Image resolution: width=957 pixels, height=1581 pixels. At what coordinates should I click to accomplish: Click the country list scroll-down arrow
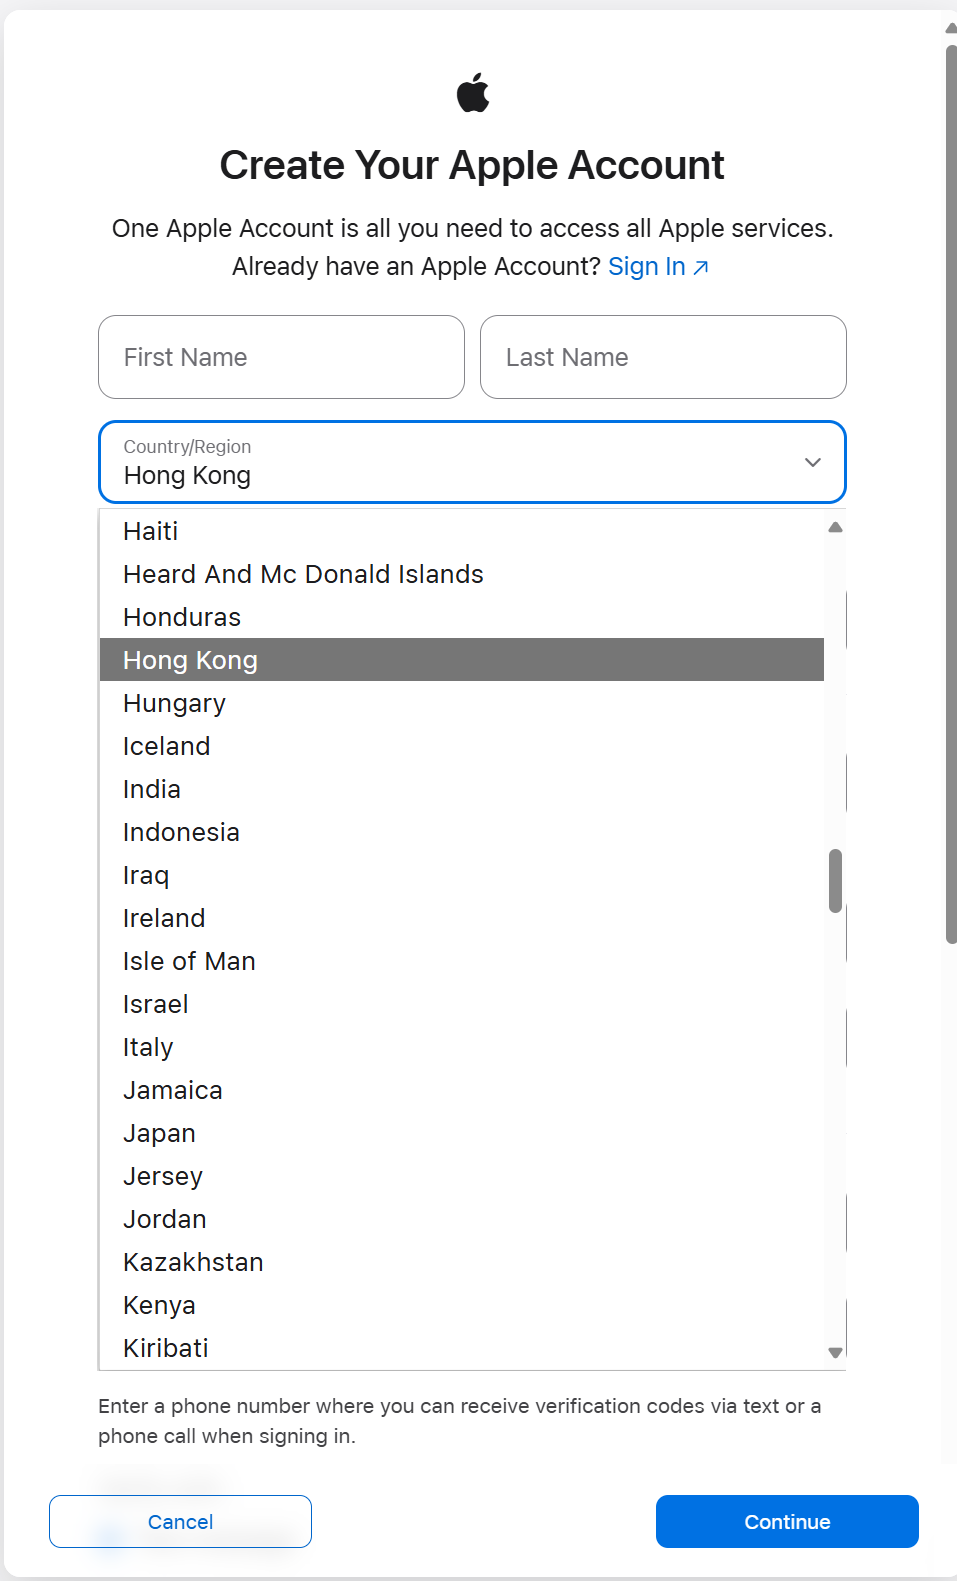835,1352
